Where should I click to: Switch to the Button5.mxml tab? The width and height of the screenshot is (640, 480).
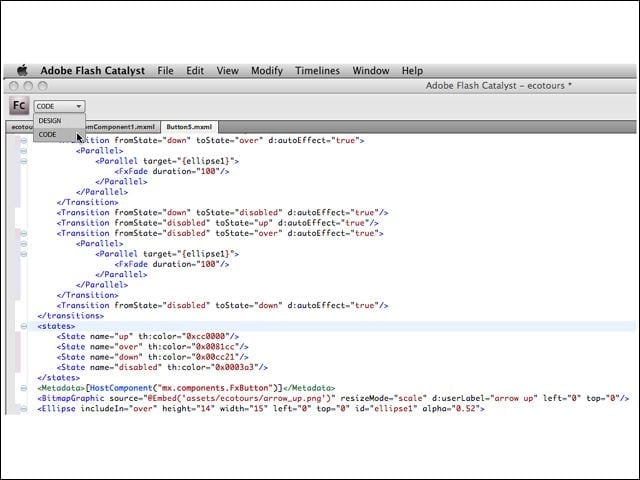click(189, 127)
